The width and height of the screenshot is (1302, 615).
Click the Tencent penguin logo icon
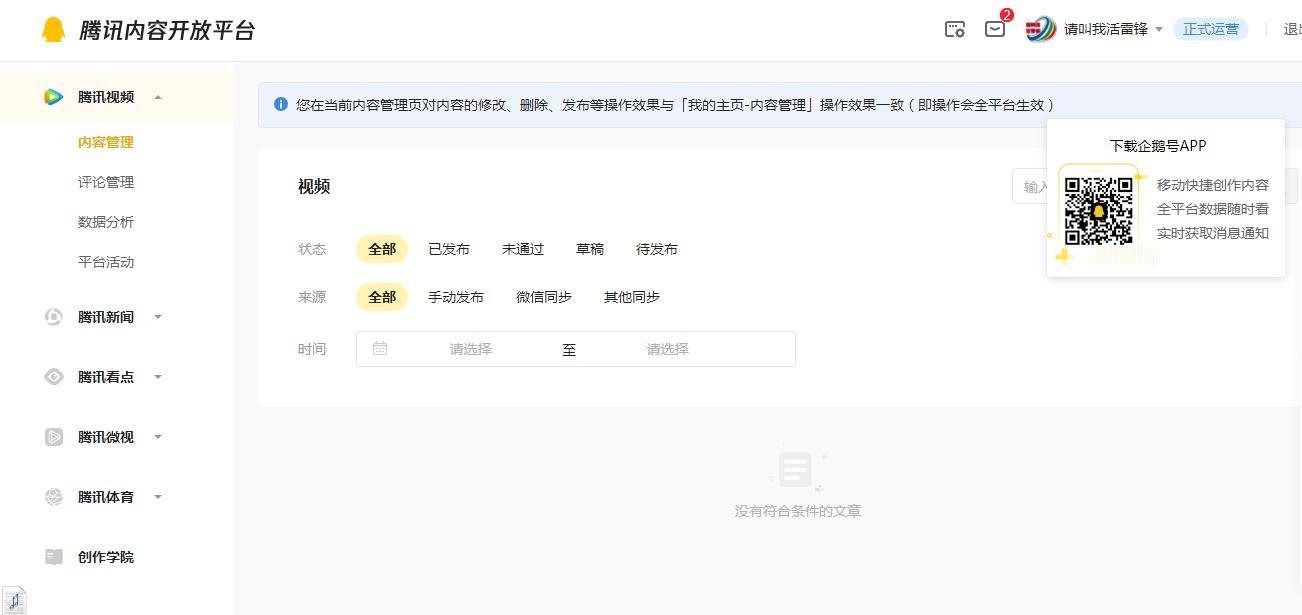pos(53,30)
